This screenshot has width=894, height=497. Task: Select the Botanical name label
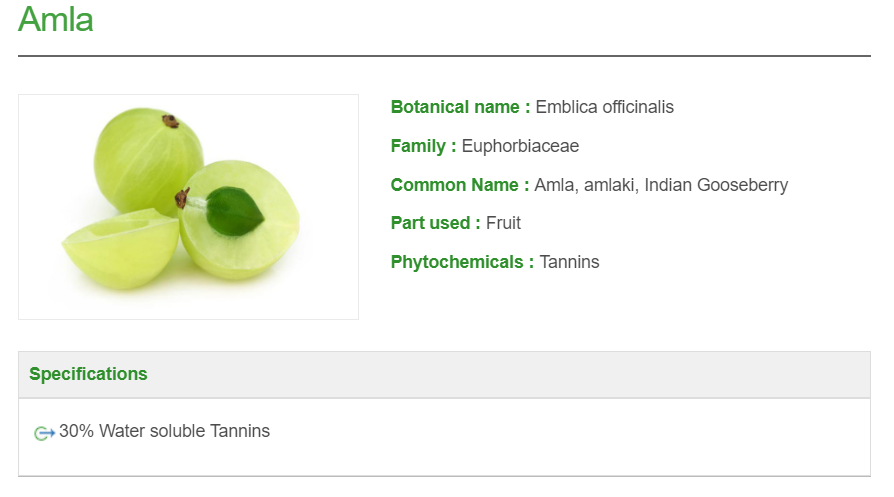460,107
